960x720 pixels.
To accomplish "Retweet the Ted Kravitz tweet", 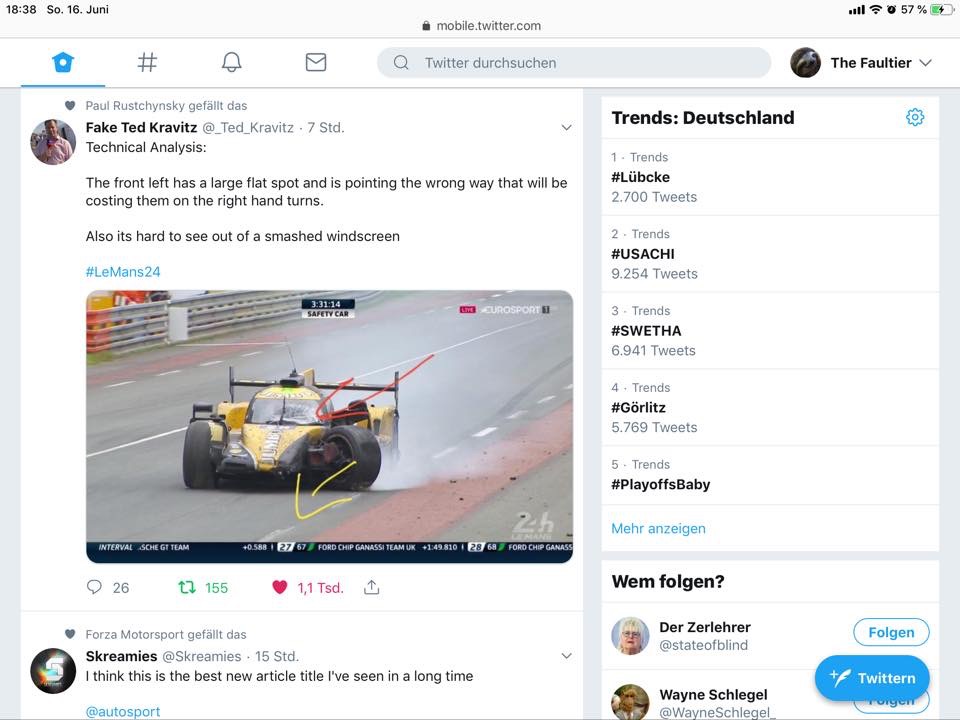I will (x=187, y=588).
